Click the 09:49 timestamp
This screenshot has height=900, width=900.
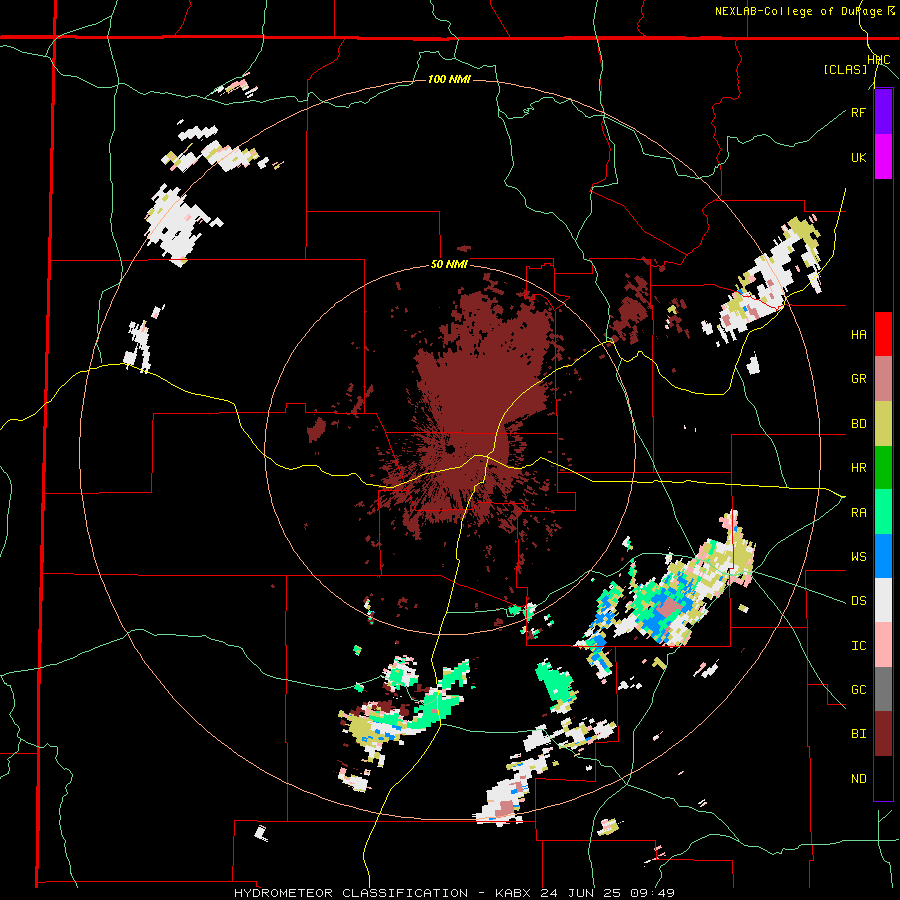click(654, 893)
